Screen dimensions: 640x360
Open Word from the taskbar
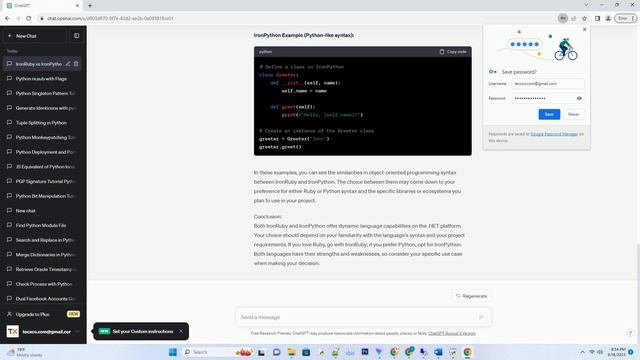tap(438, 352)
